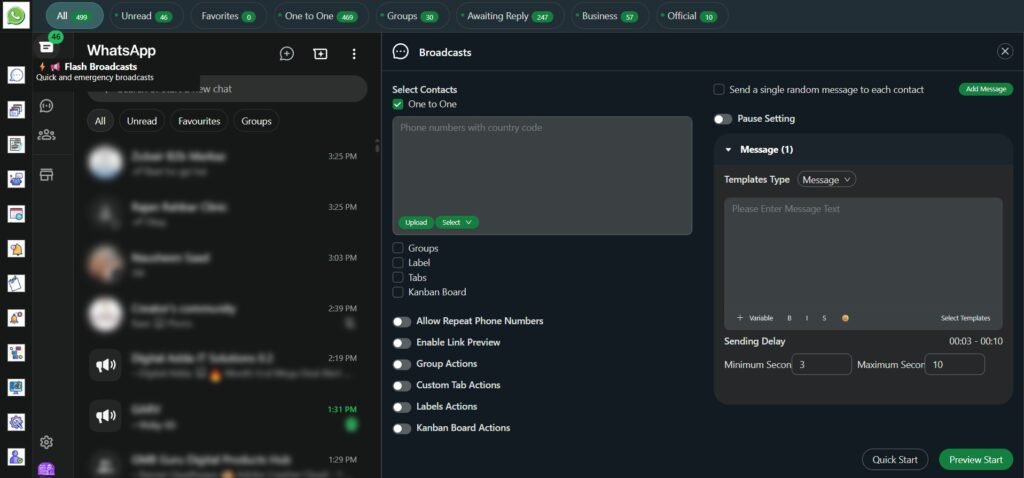
Task: Click the Broadcasts speech bubble icon
Action: pos(400,52)
